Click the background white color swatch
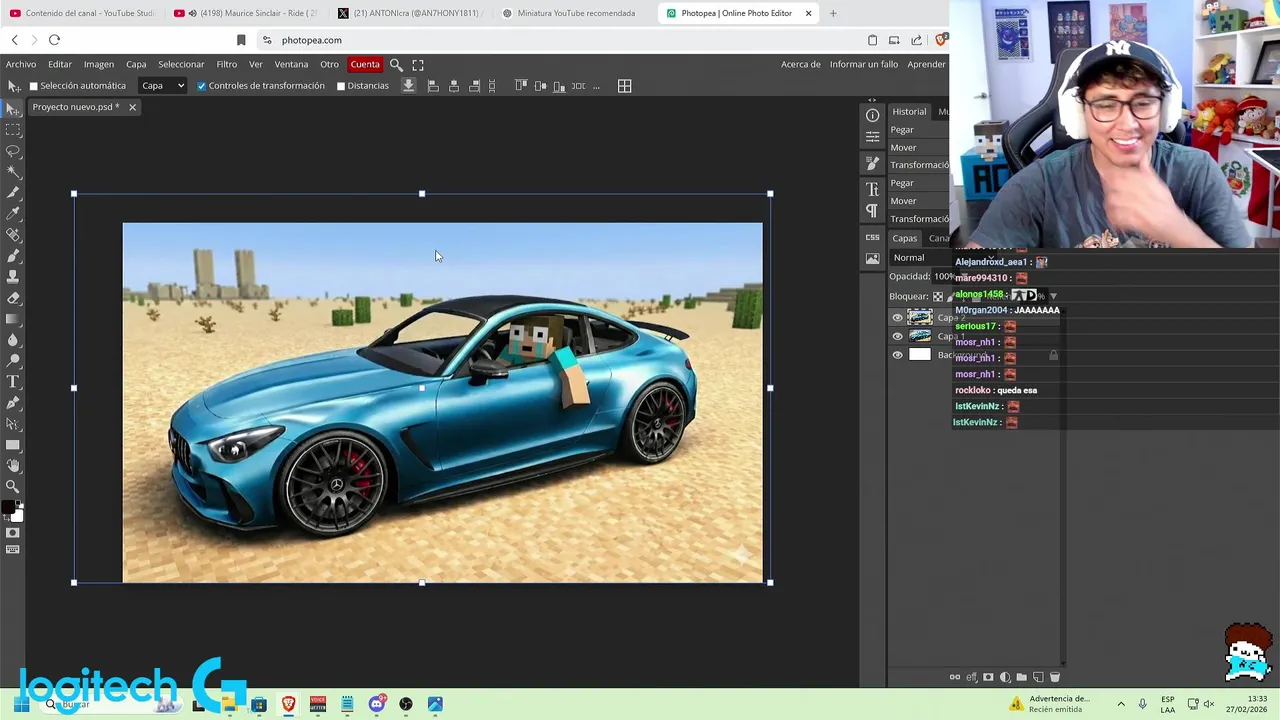The height and width of the screenshot is (720, 1280). click(18, 516)
